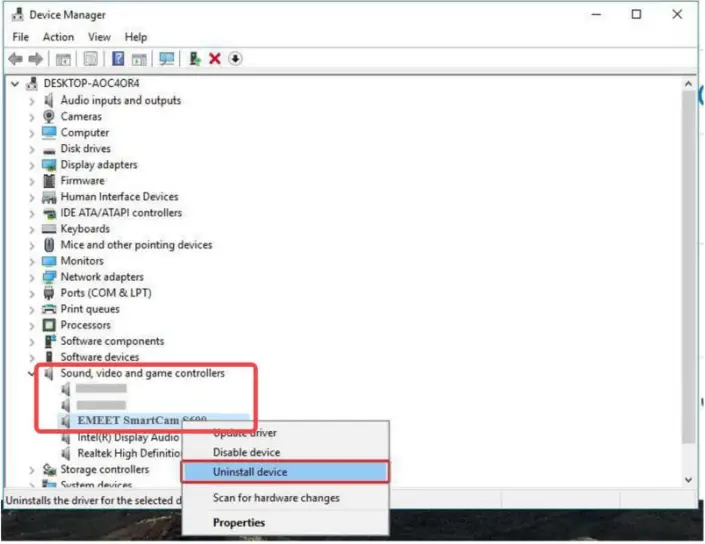Click the Back arrow toolbar icon
The height and width of the screenshot is (544, 705).
coord(16,59)
